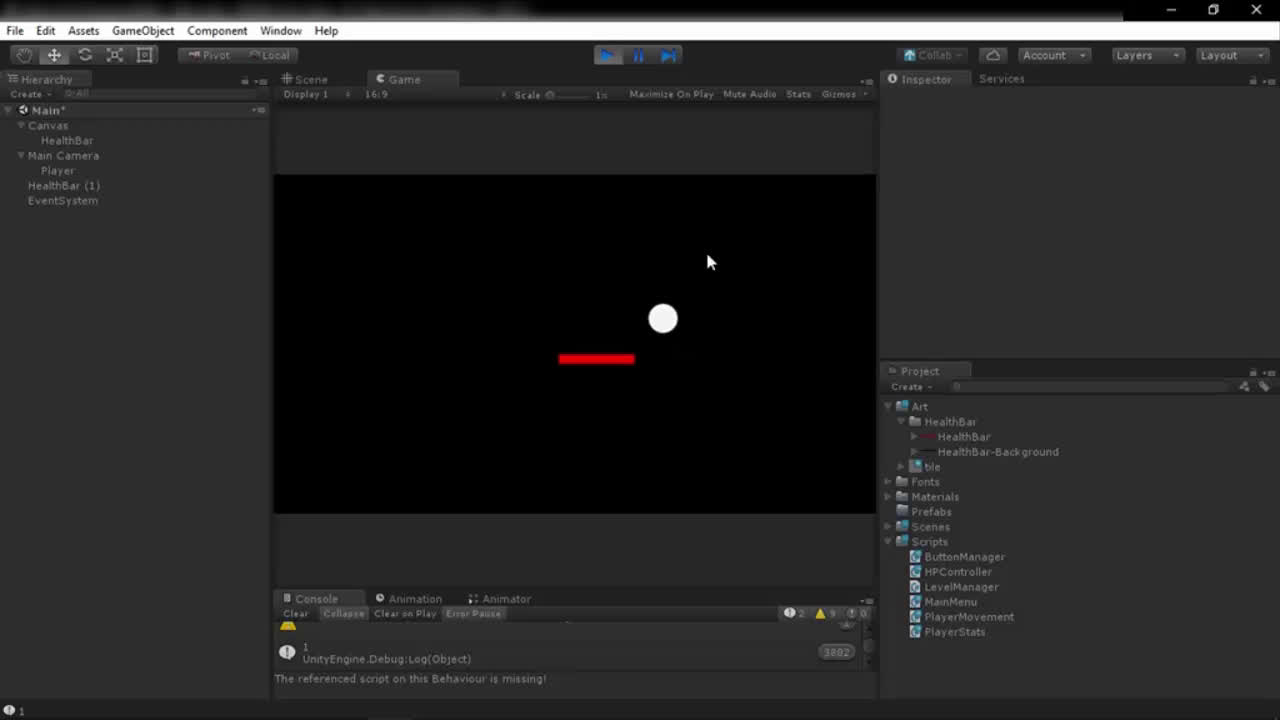The height and width of the screenshot is (720, 1280).
Task: Open the Collab dropdown
Action: pos(932,55)
